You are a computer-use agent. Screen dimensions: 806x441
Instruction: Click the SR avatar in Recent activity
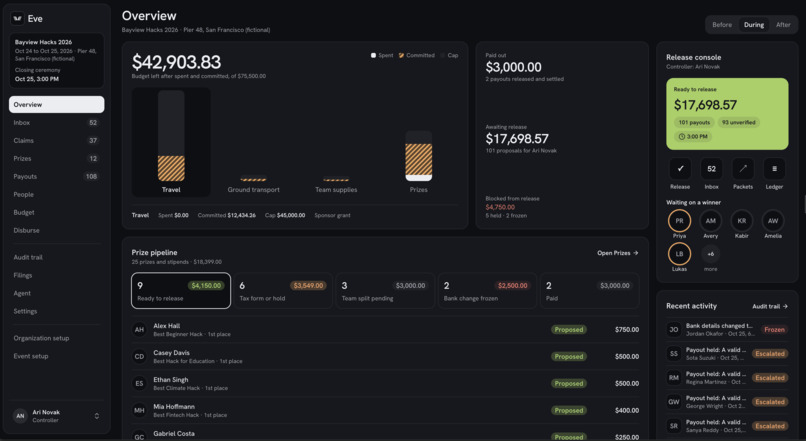674,426
